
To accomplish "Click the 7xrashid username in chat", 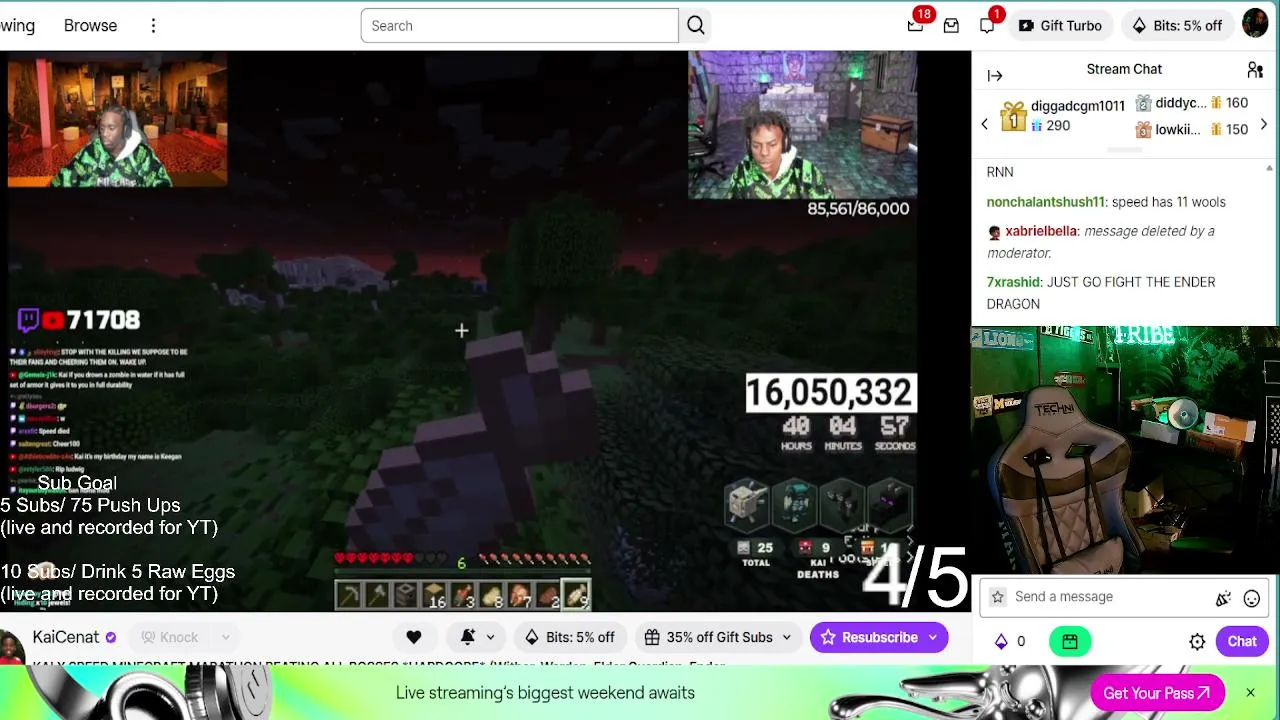I will click(x=1014, y=282).
